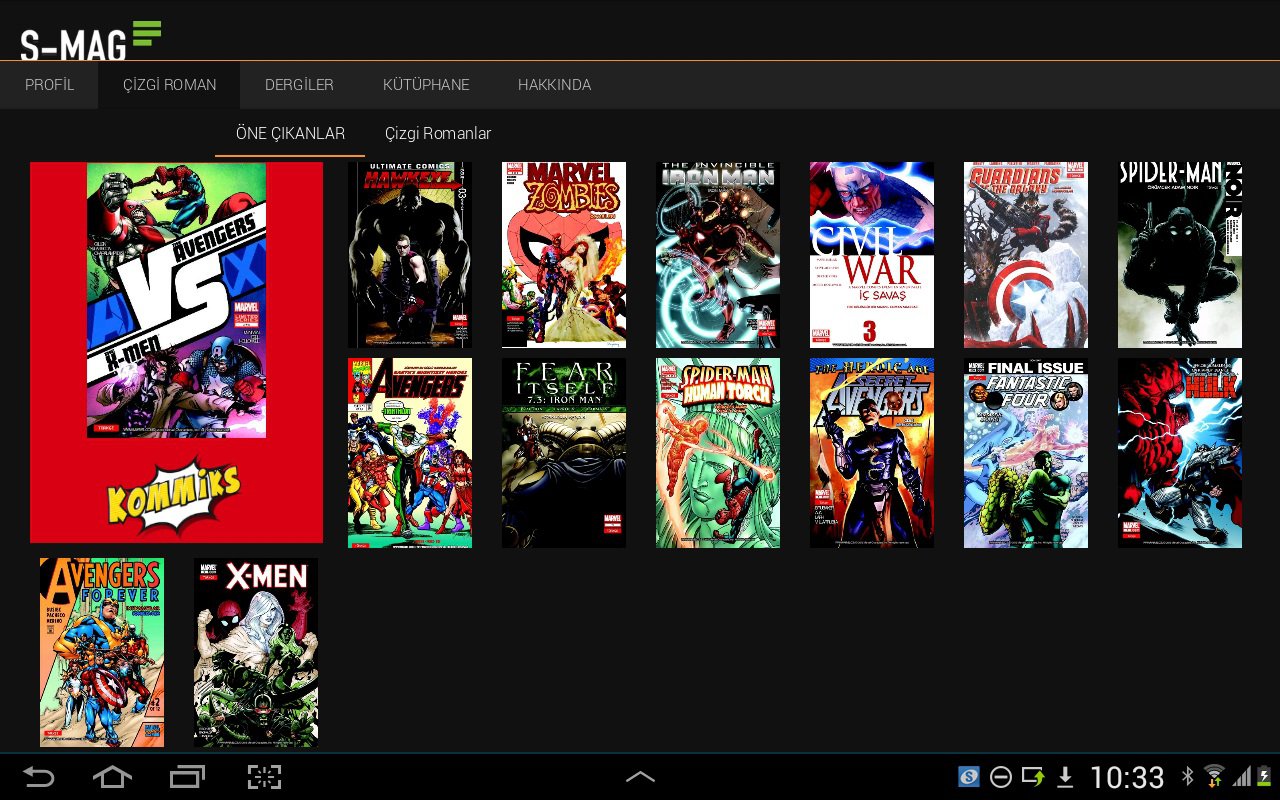The width and height of the screenshot is (1280, 800).
Task: Tap the S-MAG logo
Action: pos(90,39)
